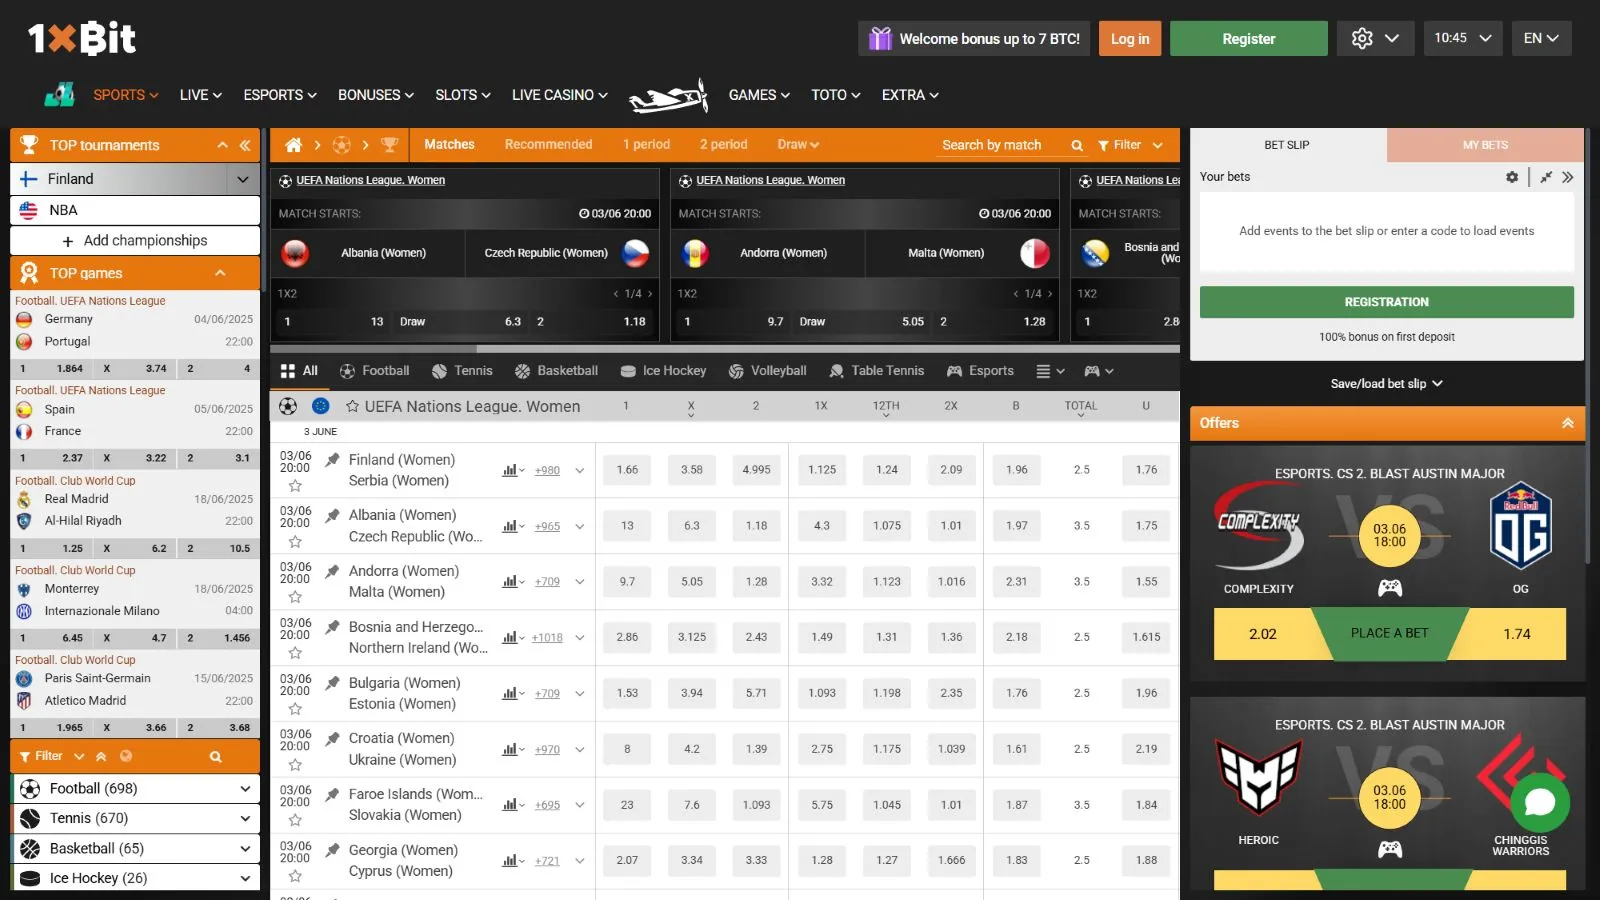This screenshot has width=1600, height=900.
Task: Switch to the MY BETS tab
Action: [1485, 145]
